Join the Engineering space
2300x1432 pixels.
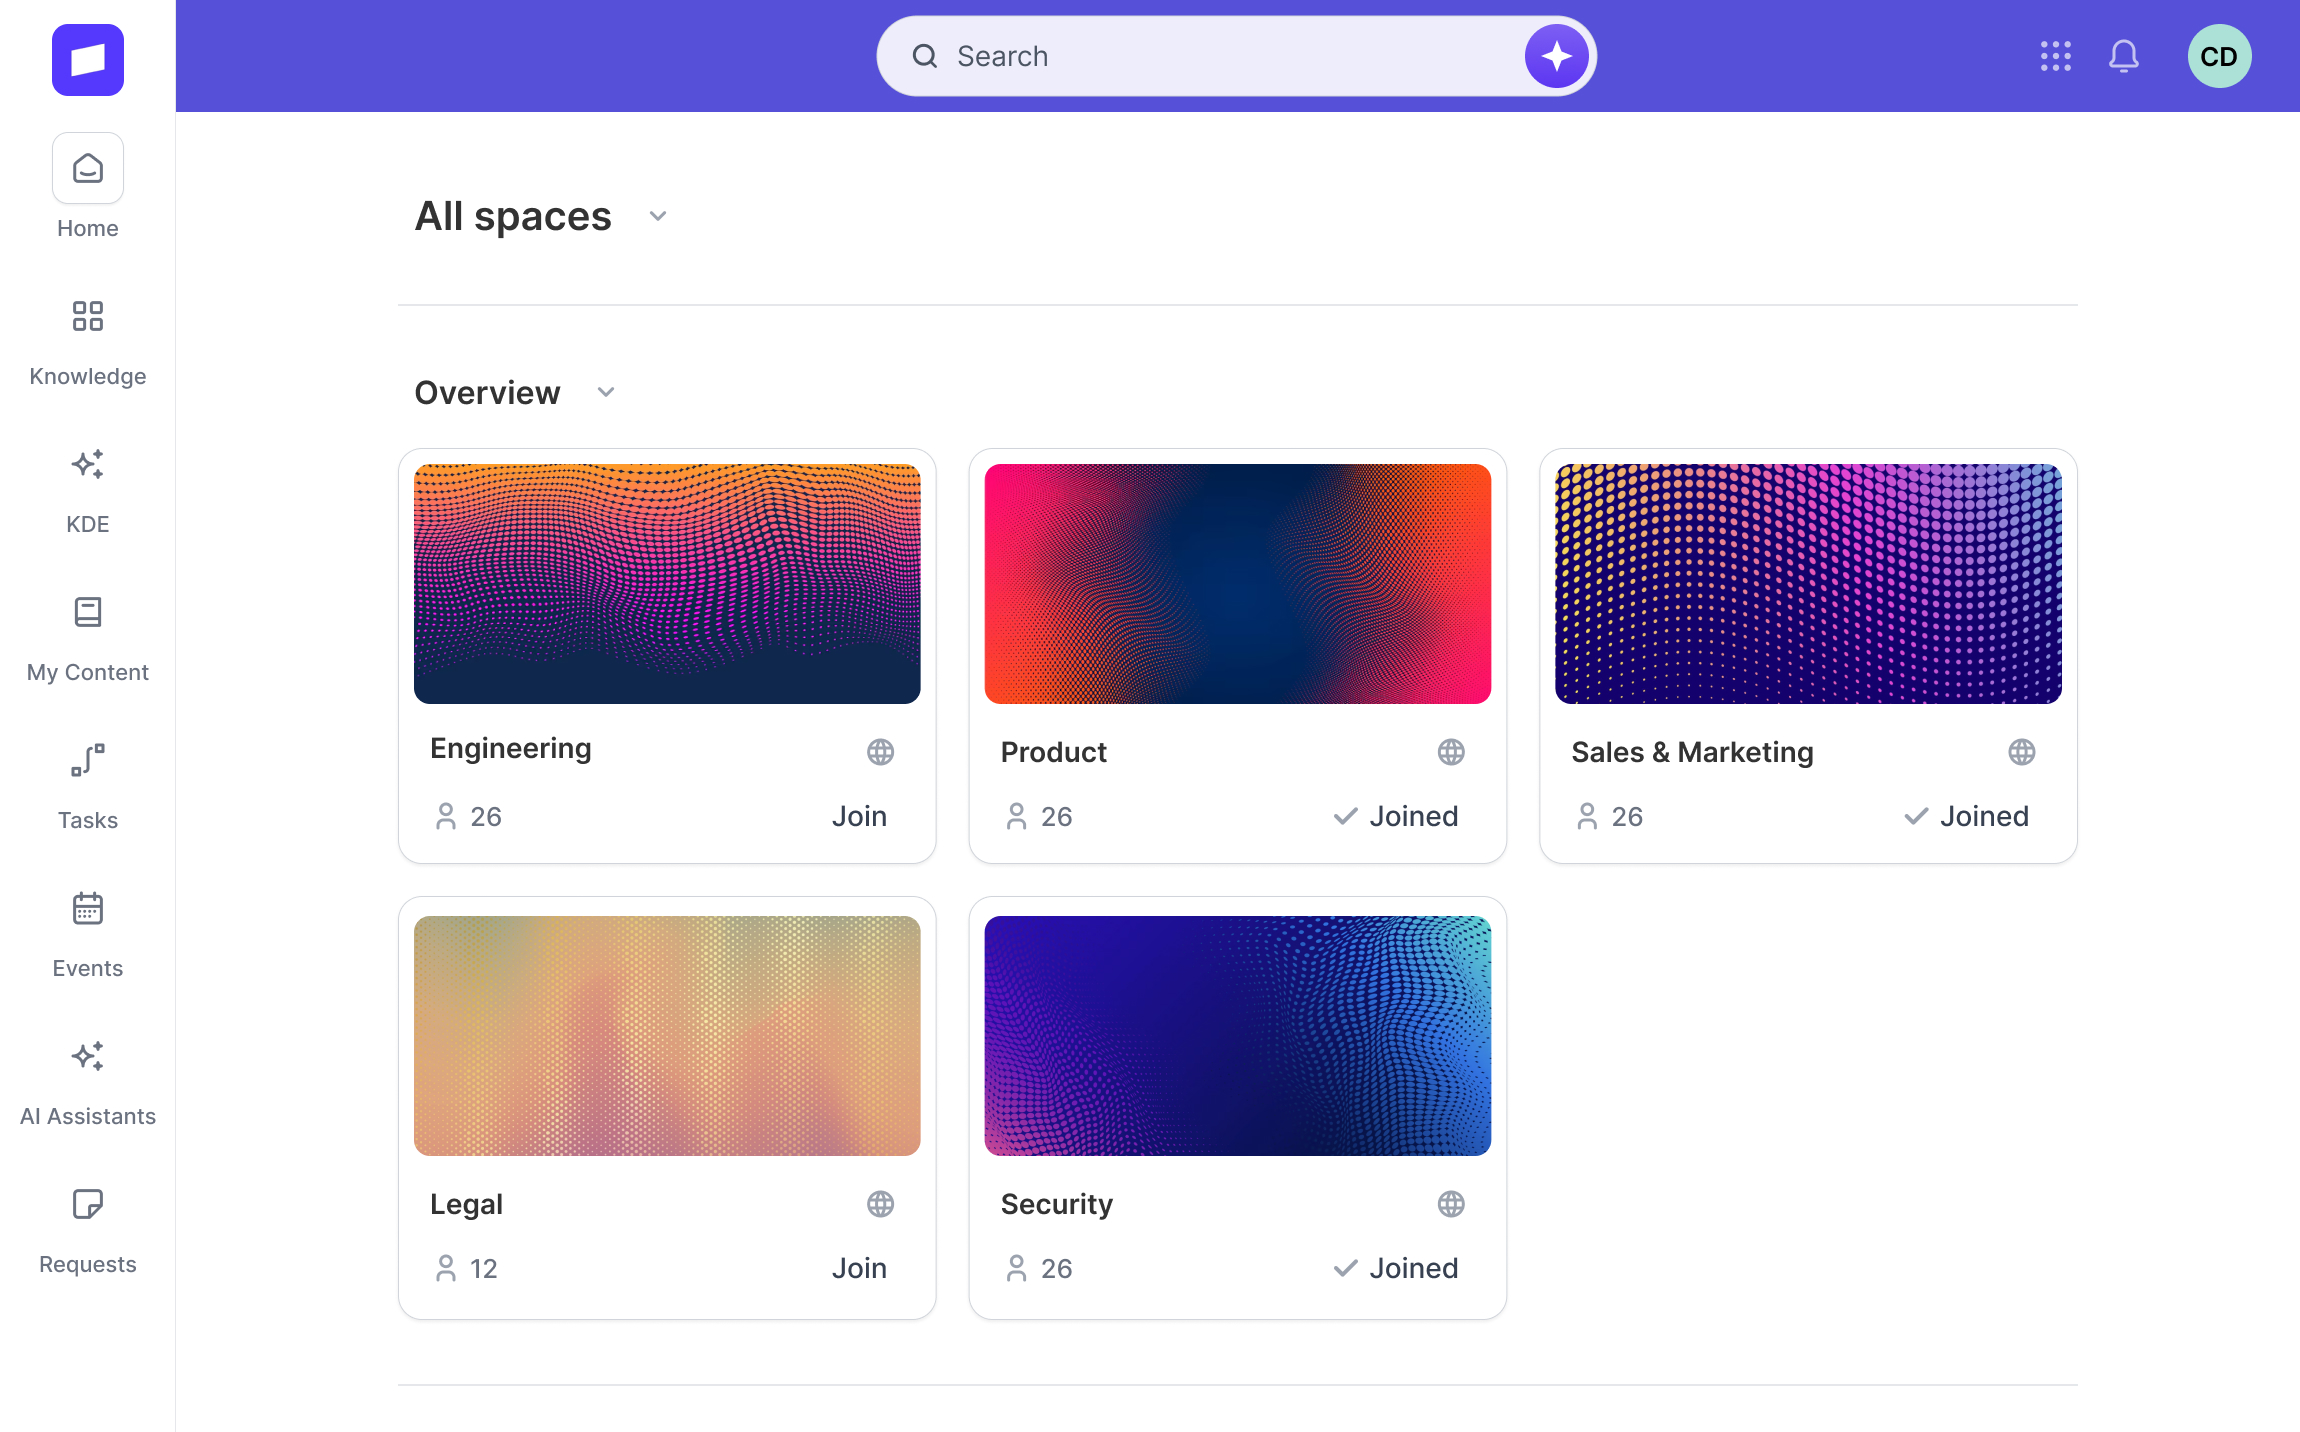[859, 816]
